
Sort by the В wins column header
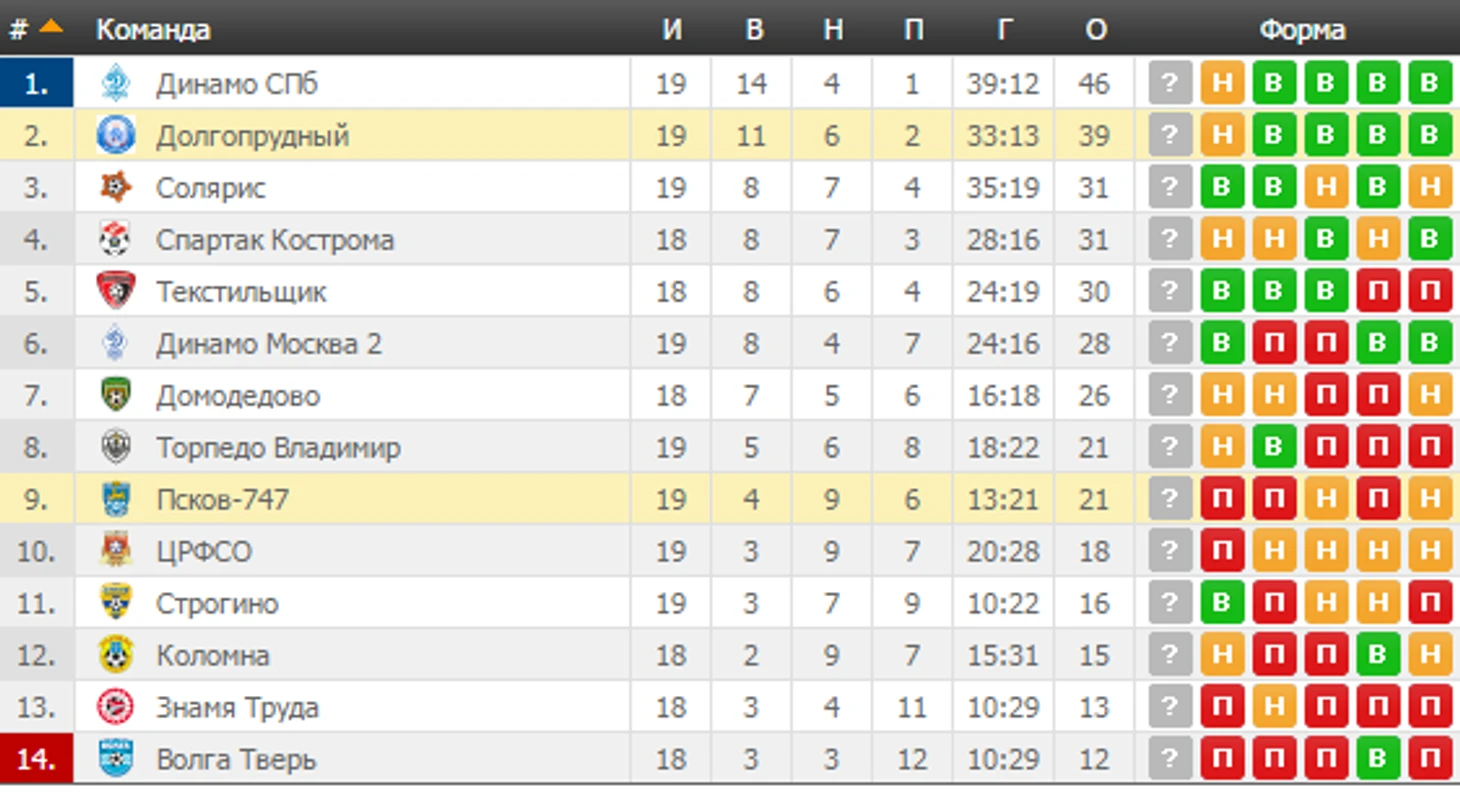[x=752, y=30]
